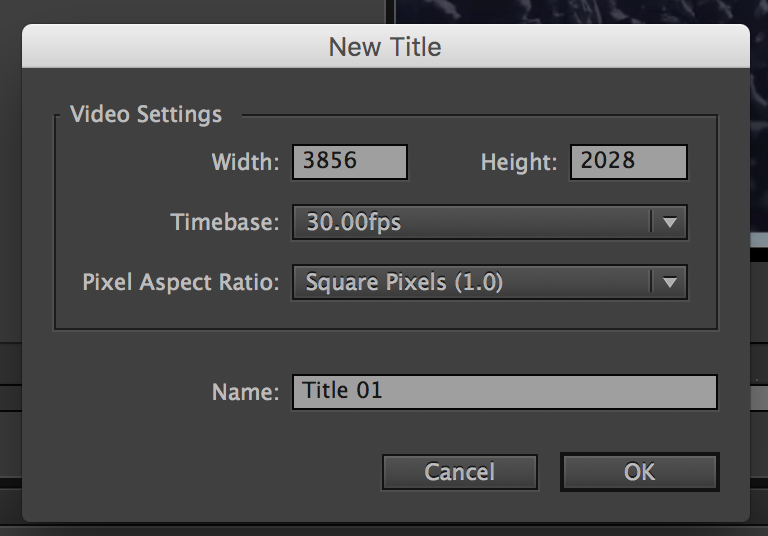
Task: Click the Timebase dropdown arrow
Action: click(669, 222)
